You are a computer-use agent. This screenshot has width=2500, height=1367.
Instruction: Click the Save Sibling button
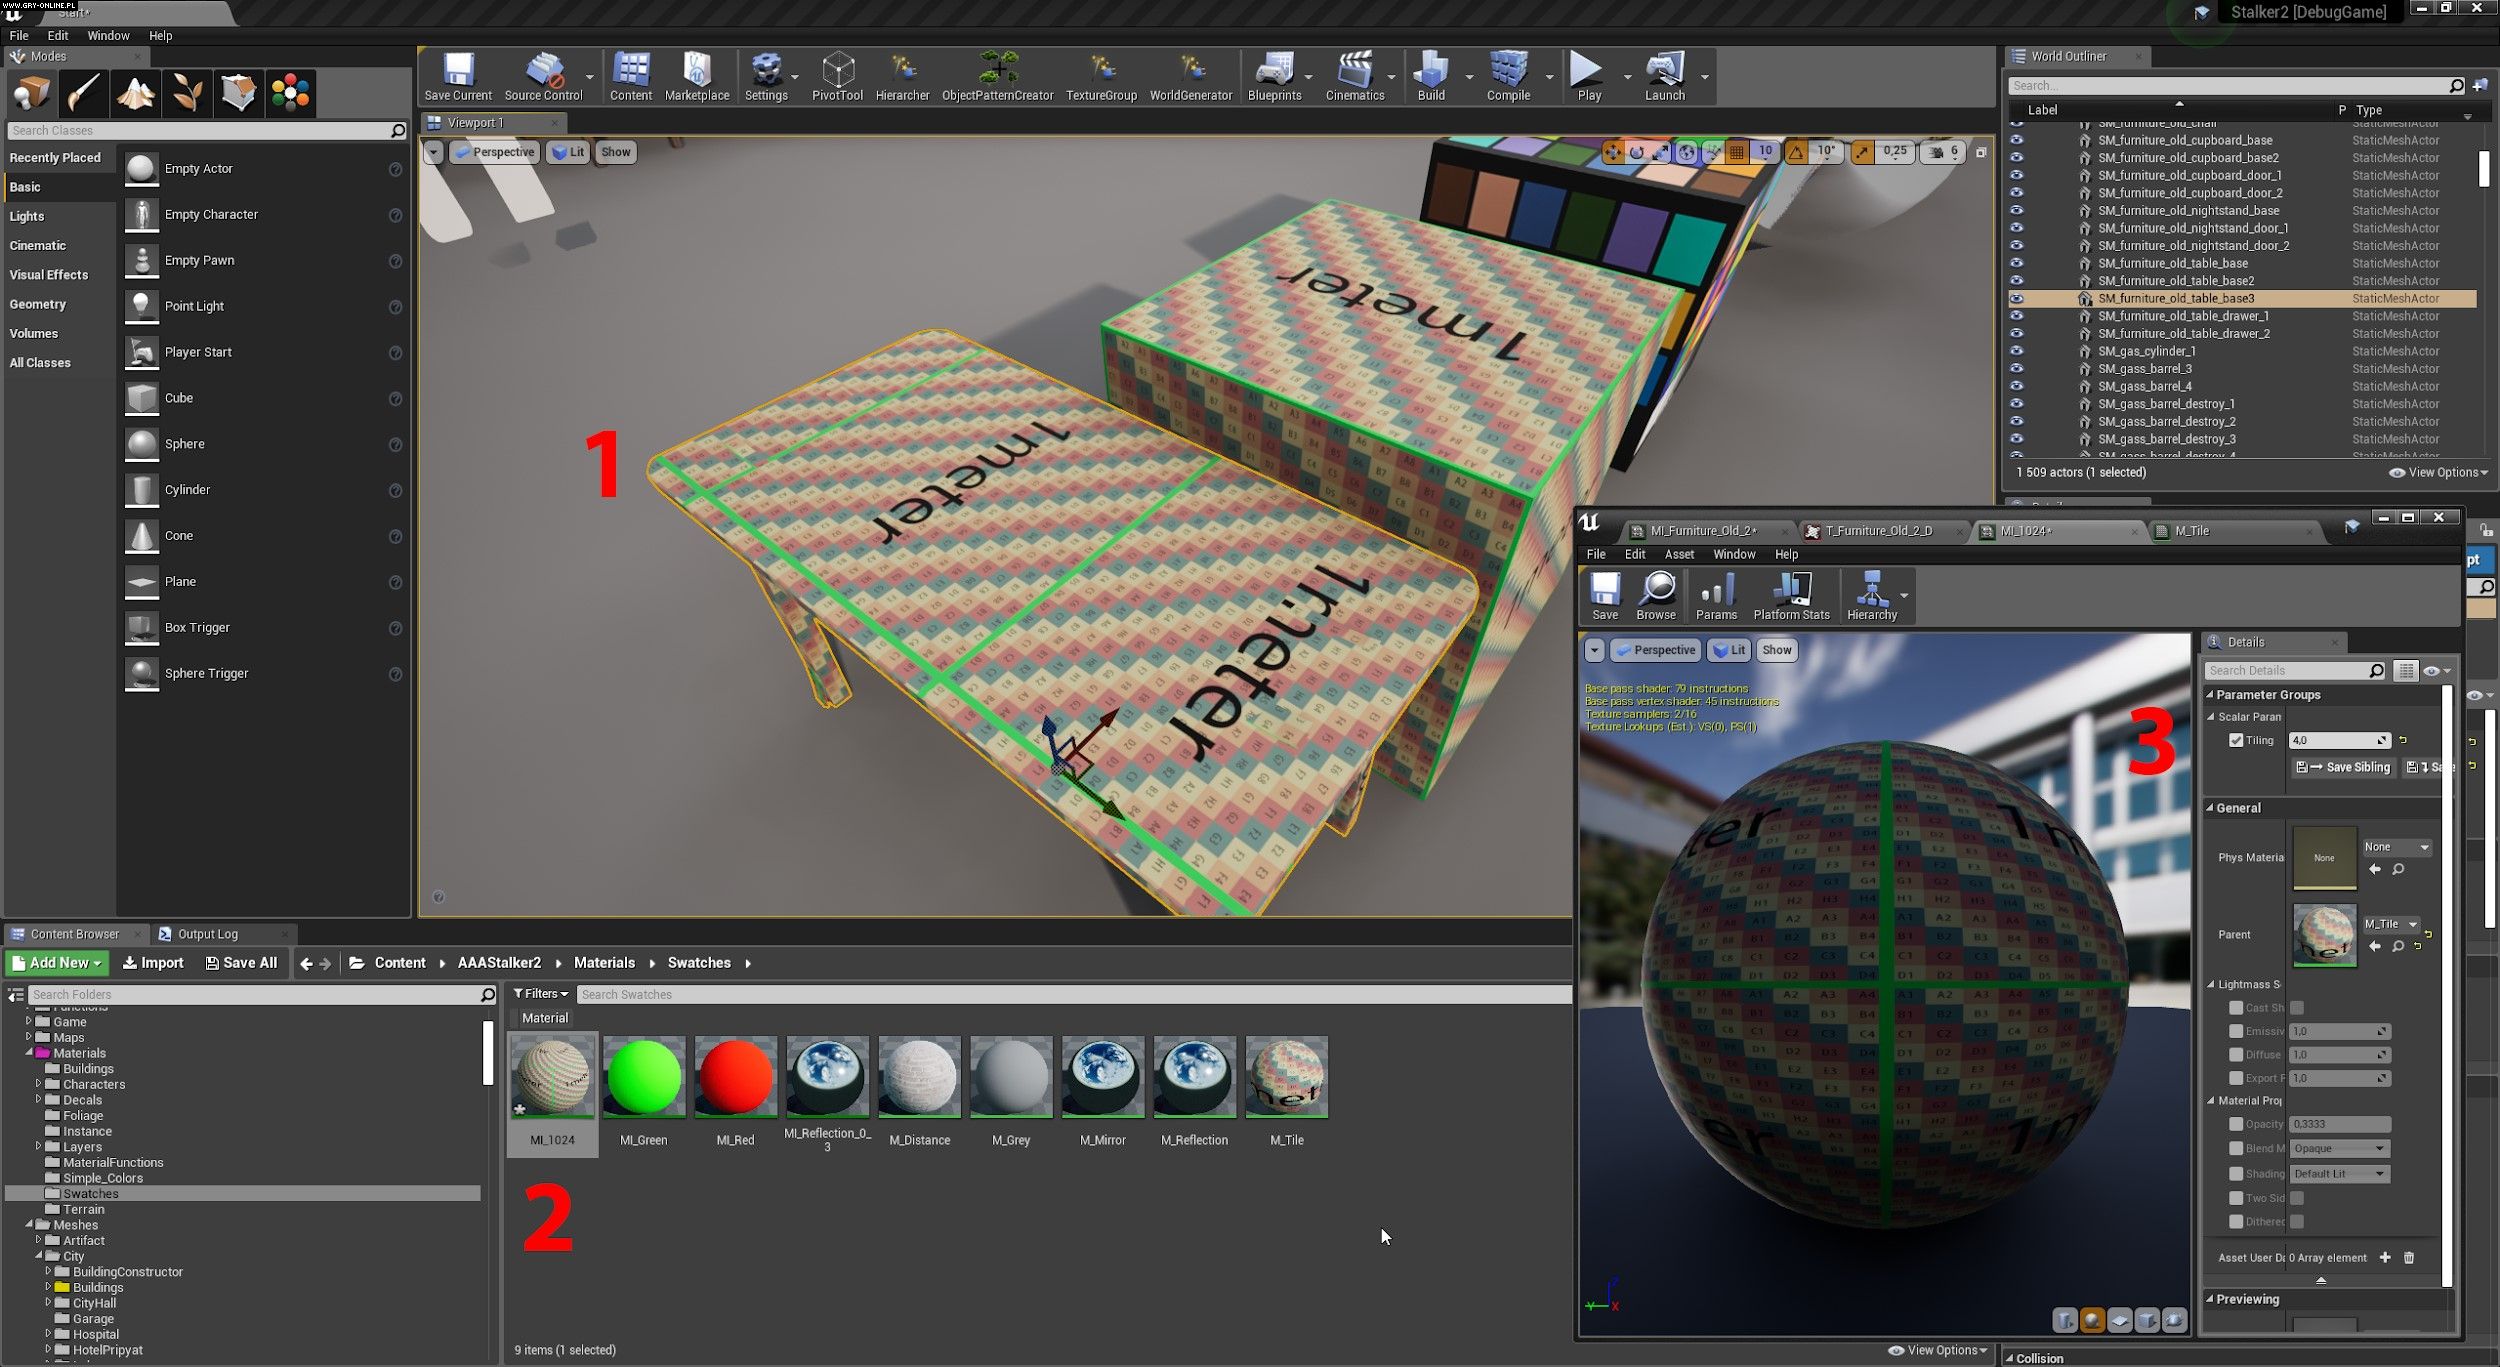point(2343,767)
